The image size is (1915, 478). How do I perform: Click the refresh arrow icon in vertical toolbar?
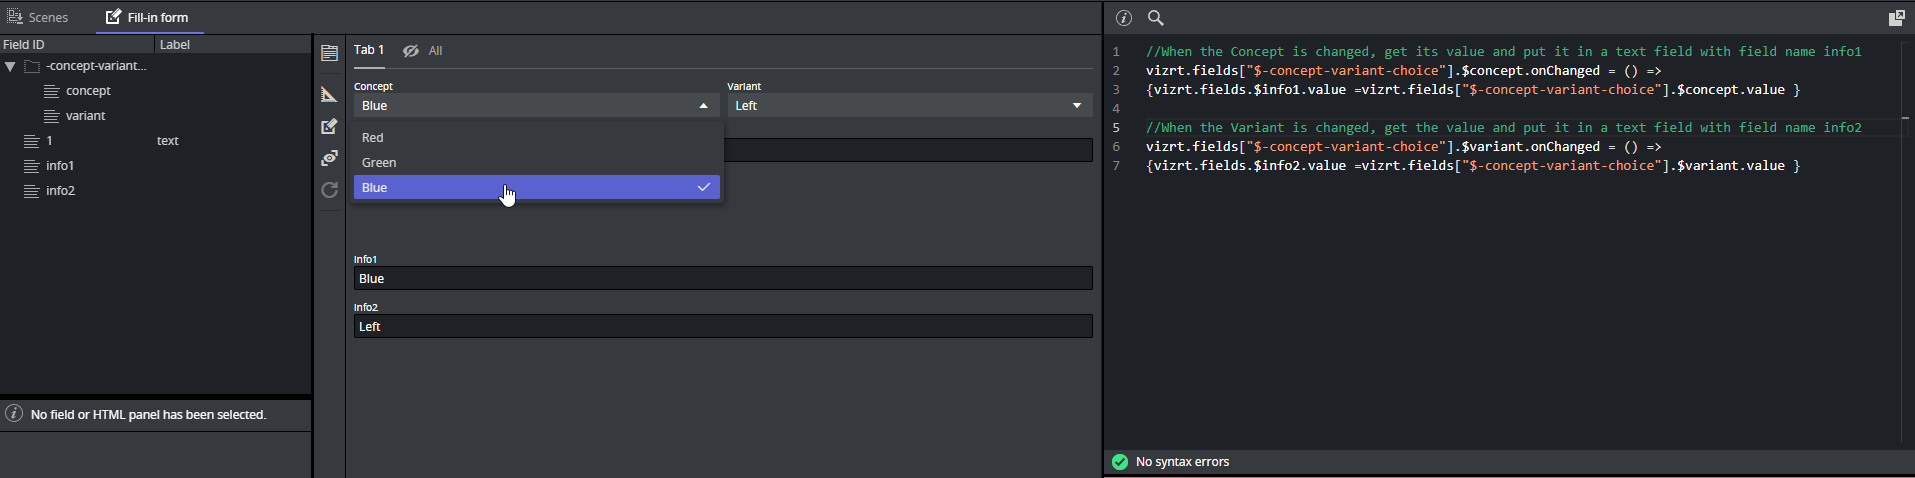(x=329, y=190)
